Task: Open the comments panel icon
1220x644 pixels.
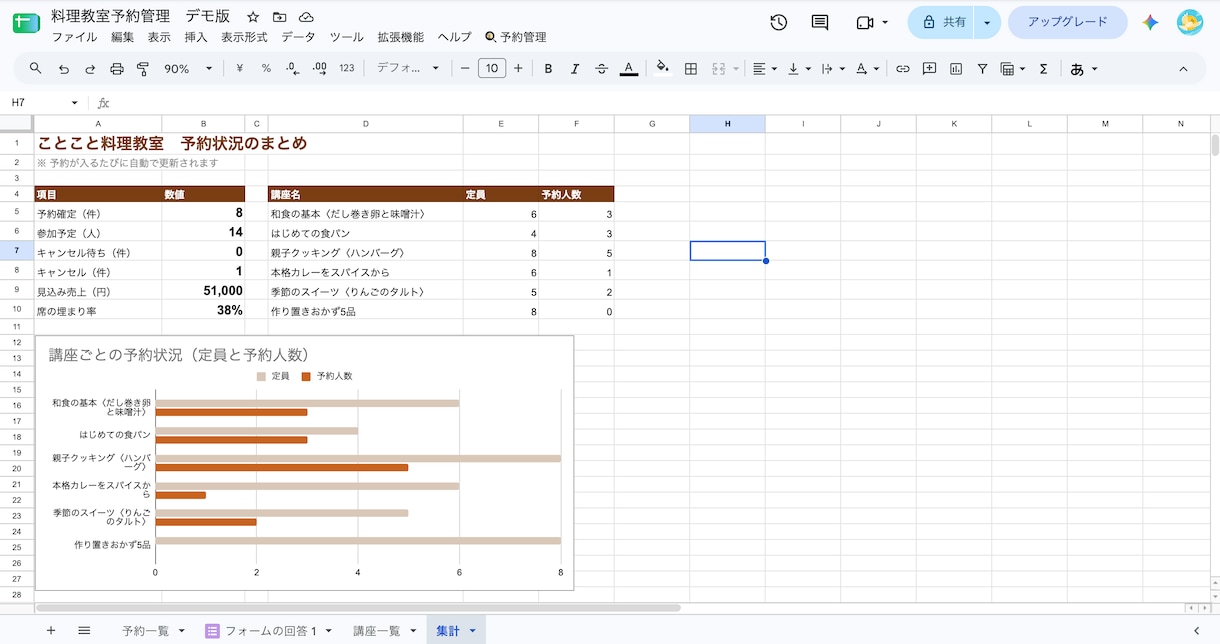Action: click(x=820, y=22)
